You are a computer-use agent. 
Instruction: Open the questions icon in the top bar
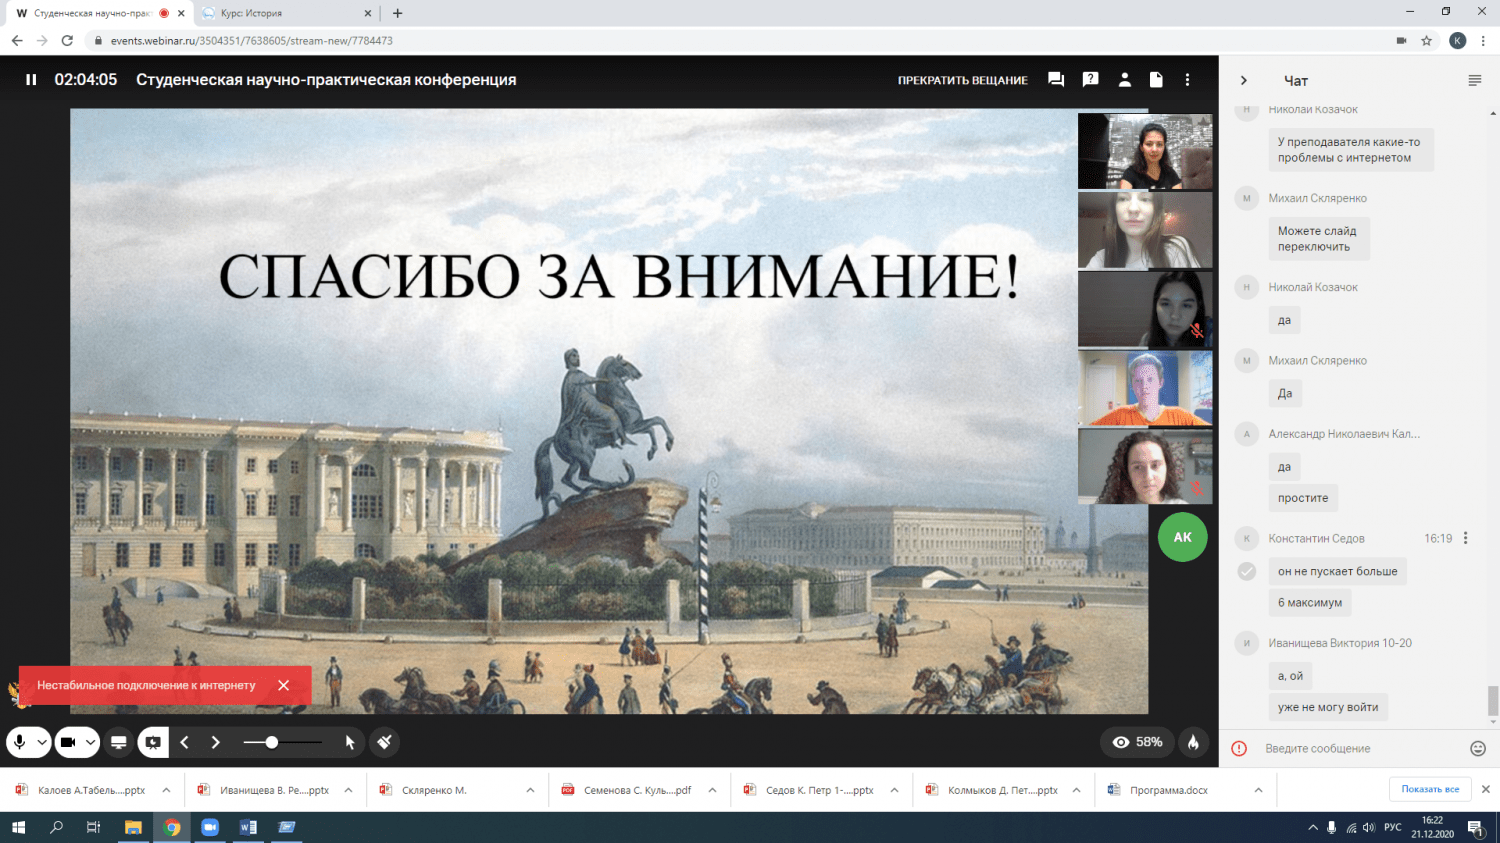point(1090,80)
